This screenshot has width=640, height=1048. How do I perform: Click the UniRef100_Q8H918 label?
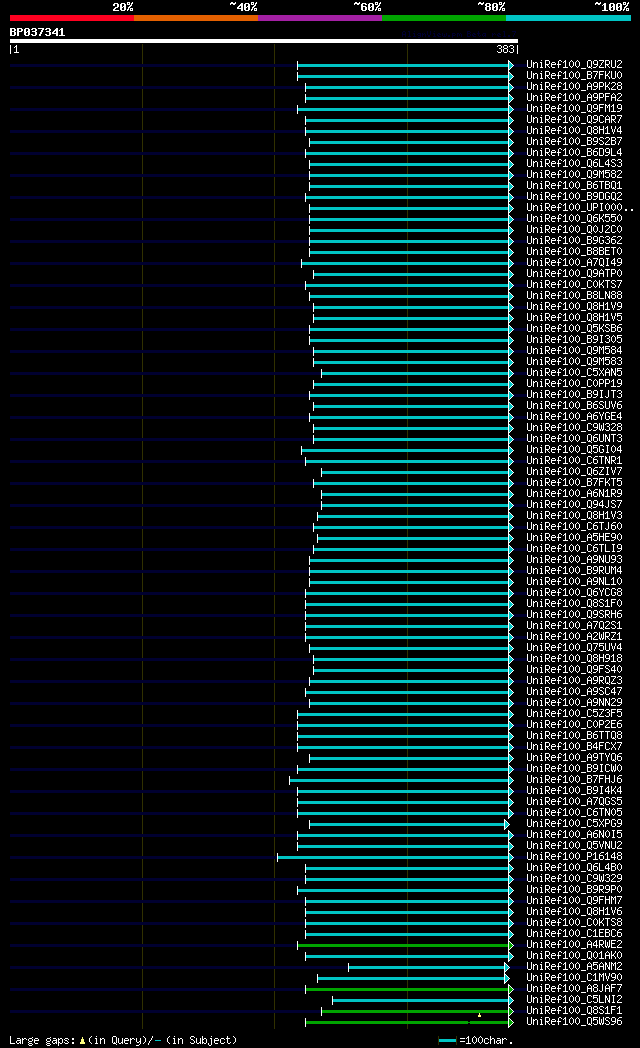pos(574,659)
